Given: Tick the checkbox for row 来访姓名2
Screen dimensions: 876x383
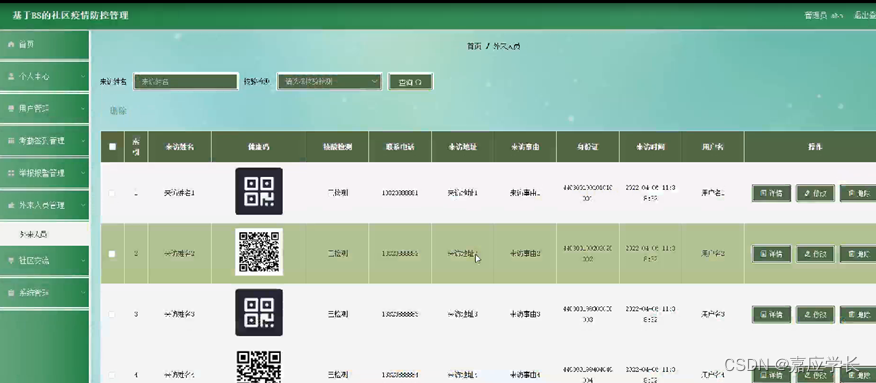Looking at the screenshot, I should pyautogui.click(x=112, y=253).
